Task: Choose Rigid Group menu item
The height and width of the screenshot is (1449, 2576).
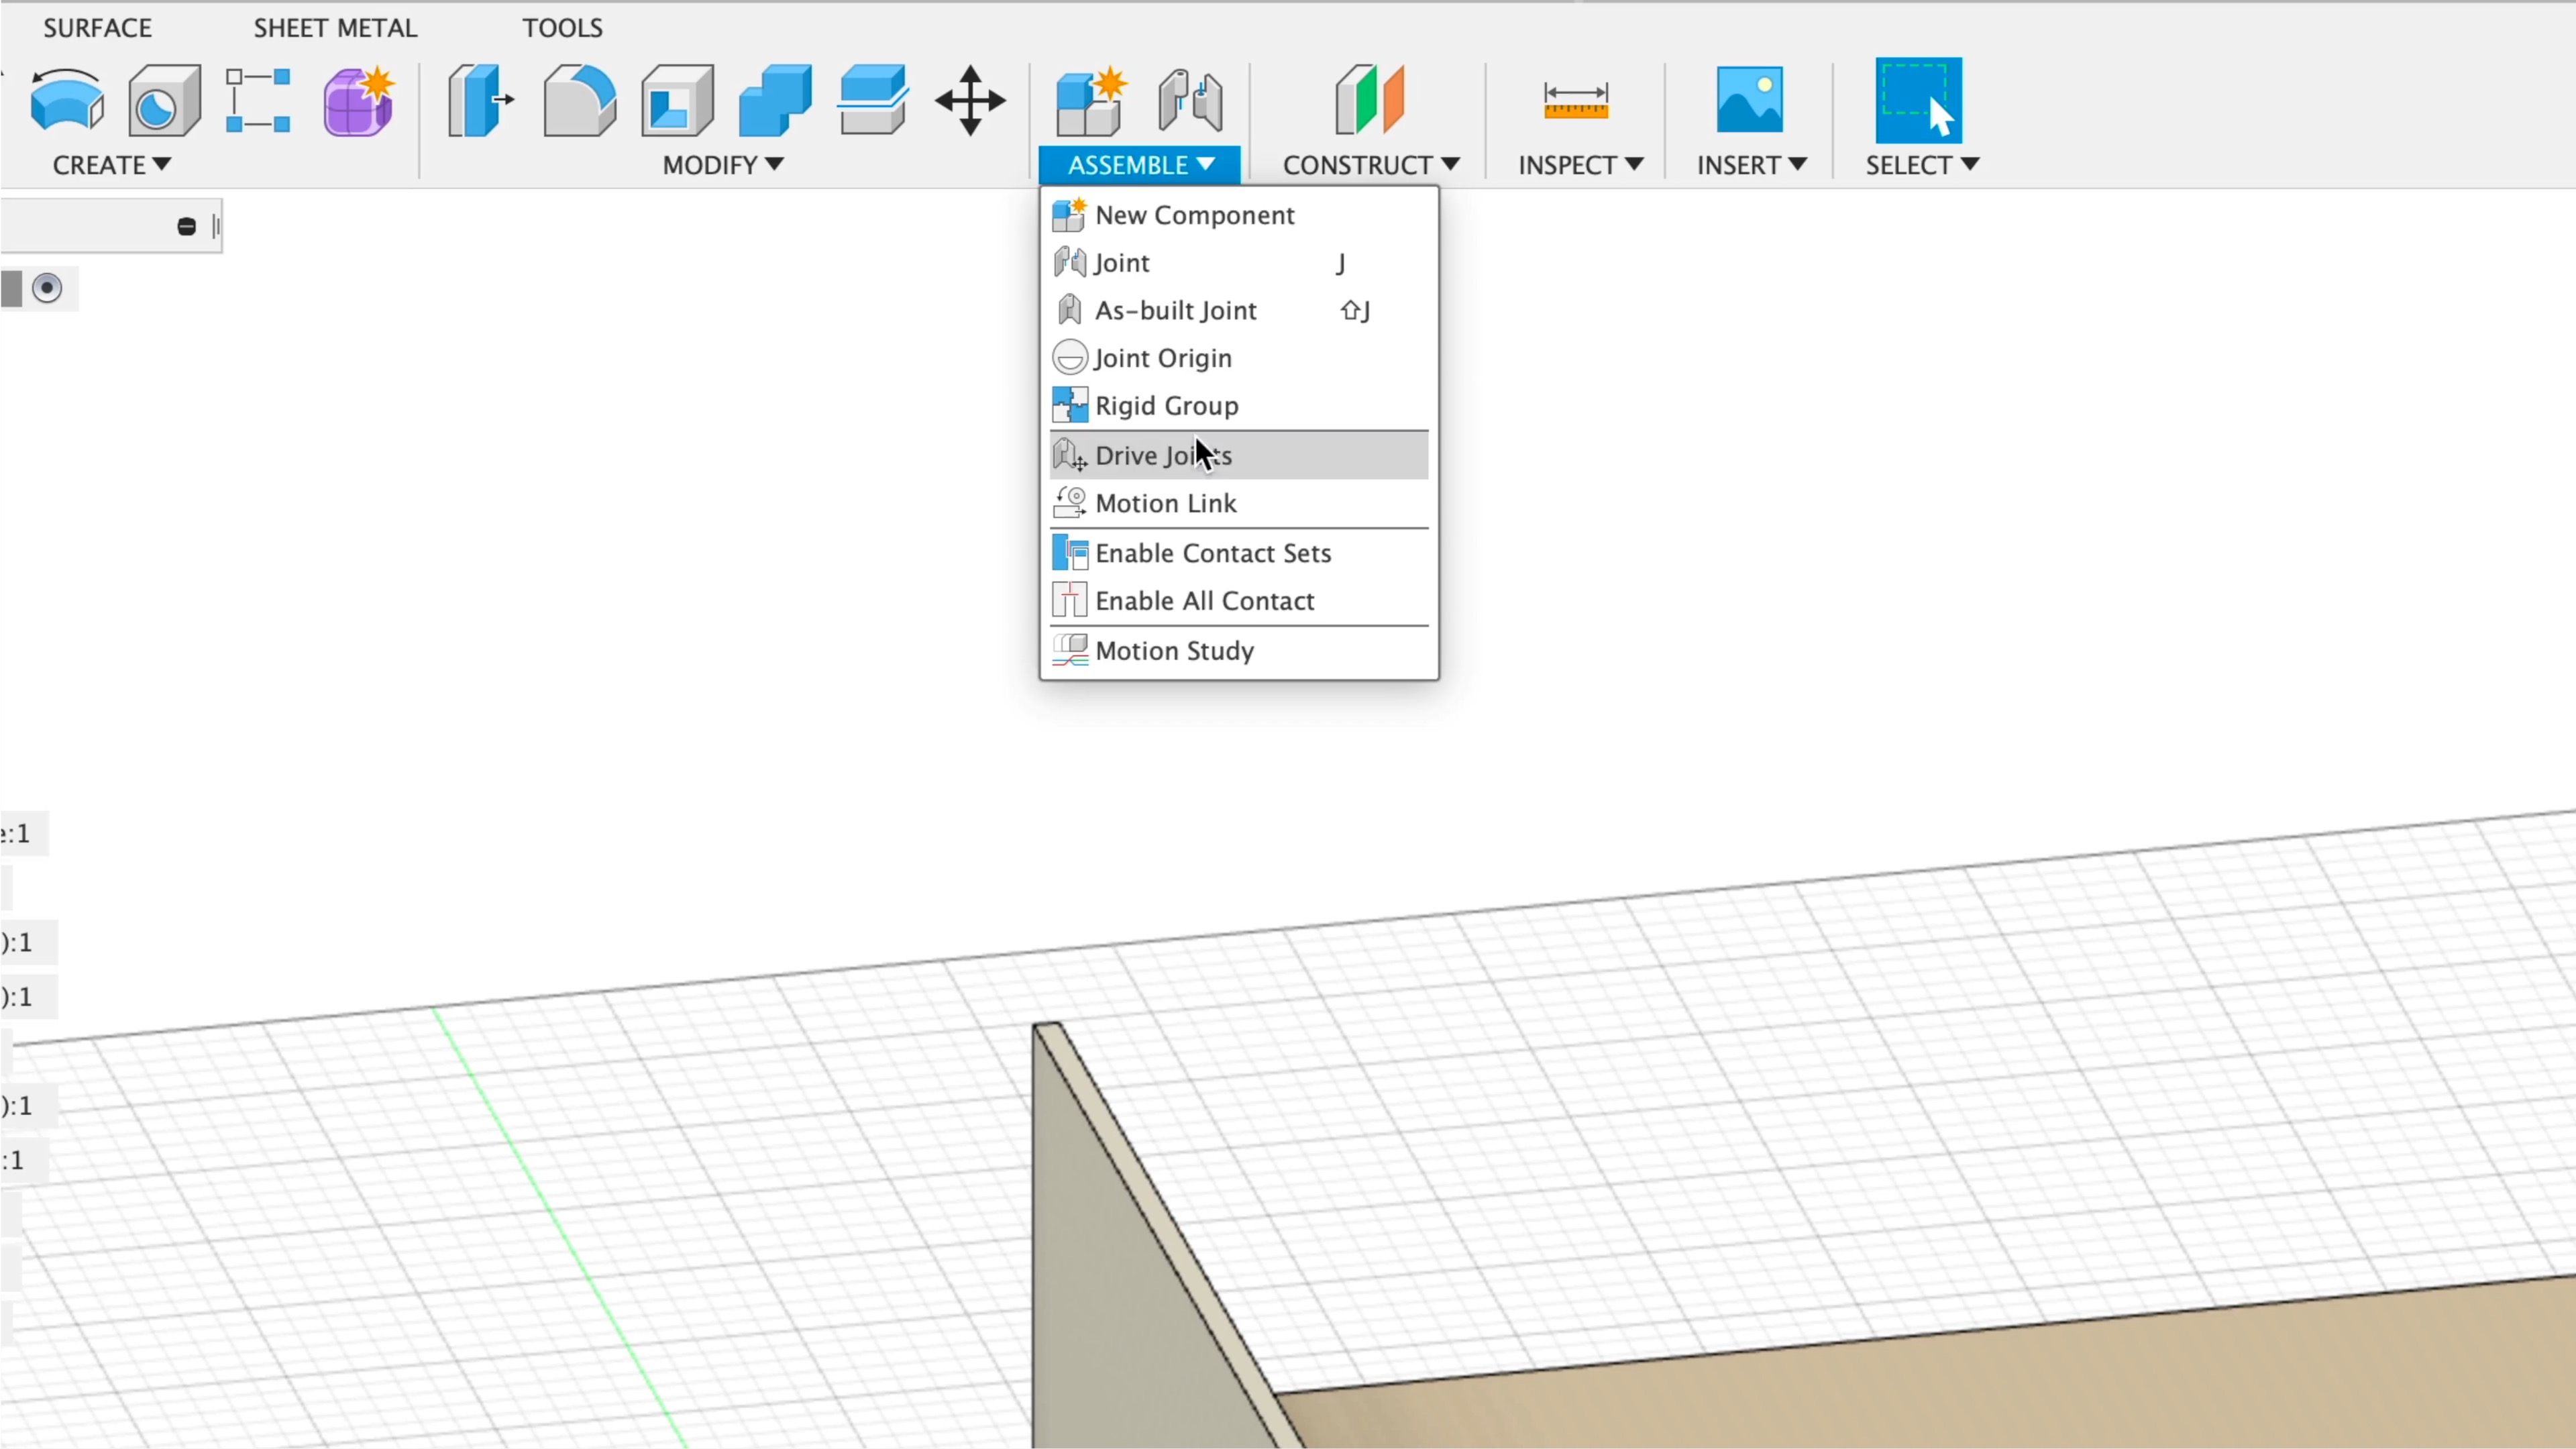Action: (x=1238, y=406)
